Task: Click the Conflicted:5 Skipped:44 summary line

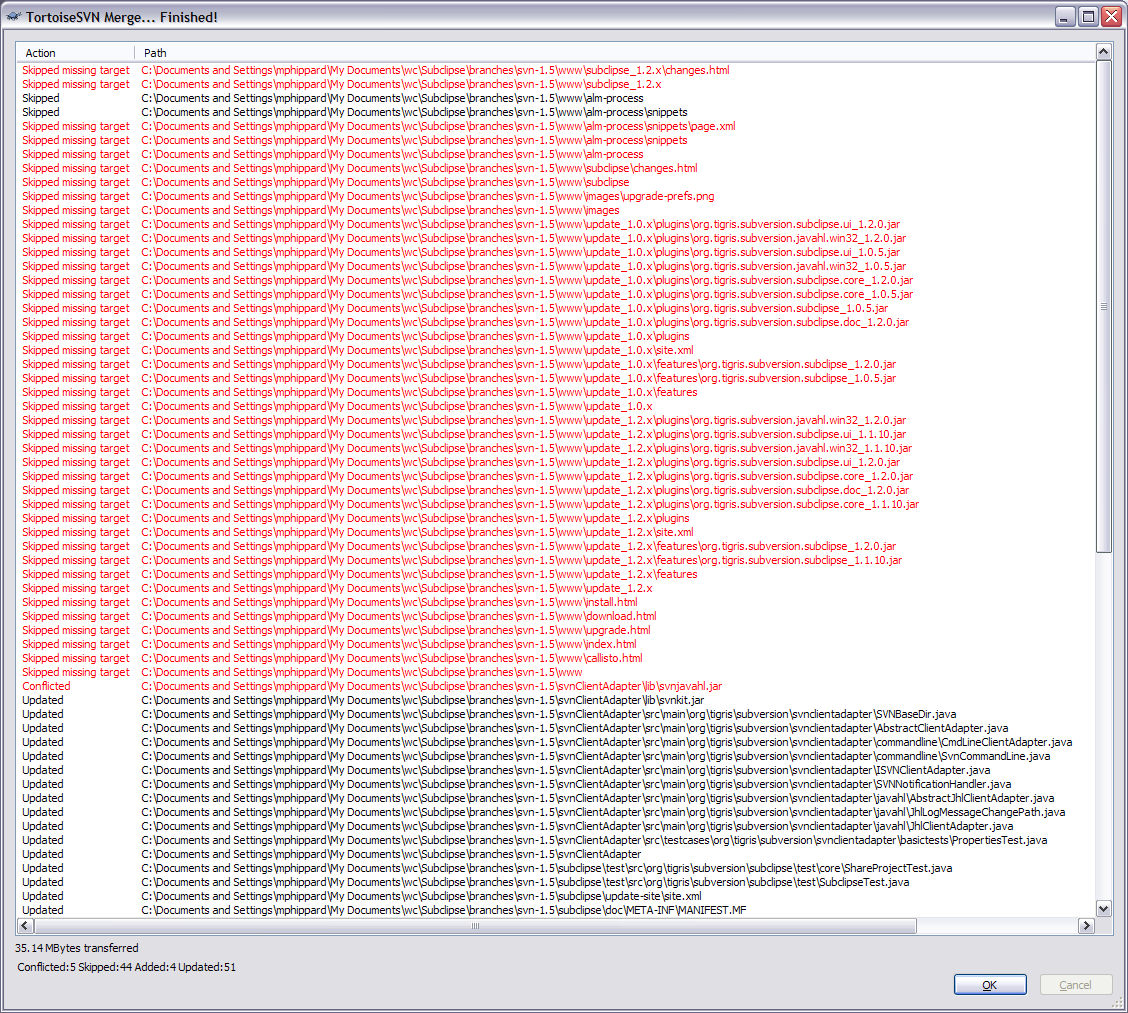Action: click(127, 967)
